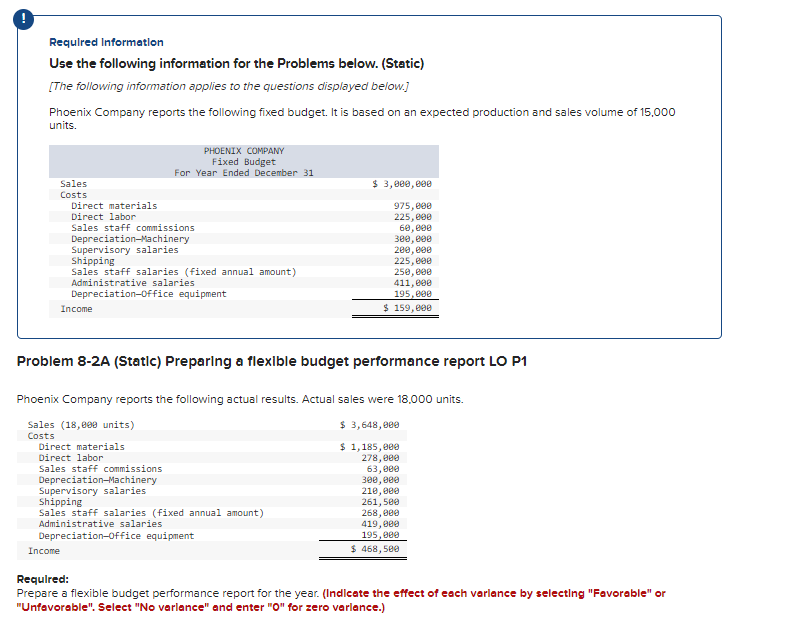Click fixed budget Supervisory salaries 200,000

(413, 250)
